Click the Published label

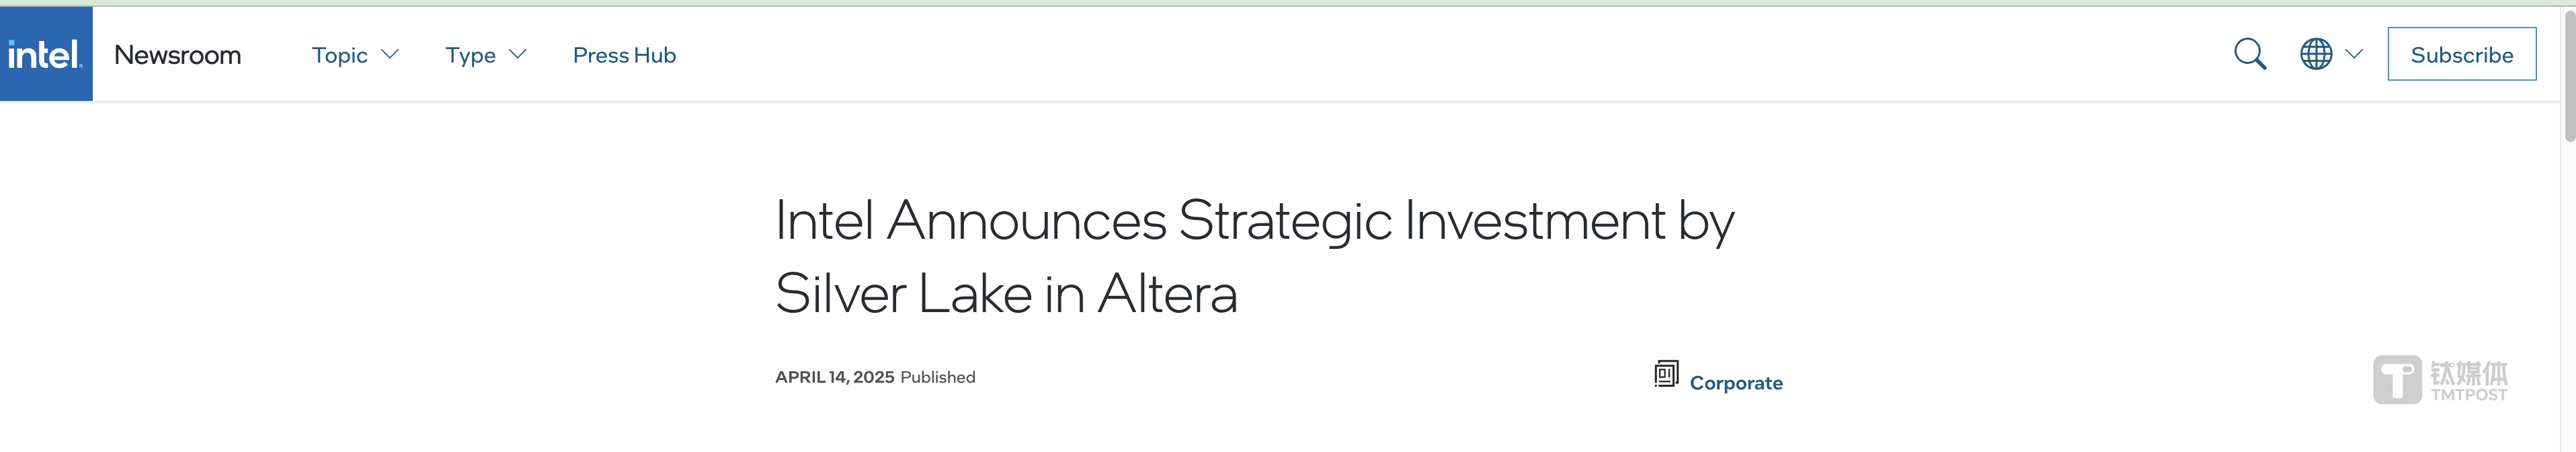click(937, 377)
